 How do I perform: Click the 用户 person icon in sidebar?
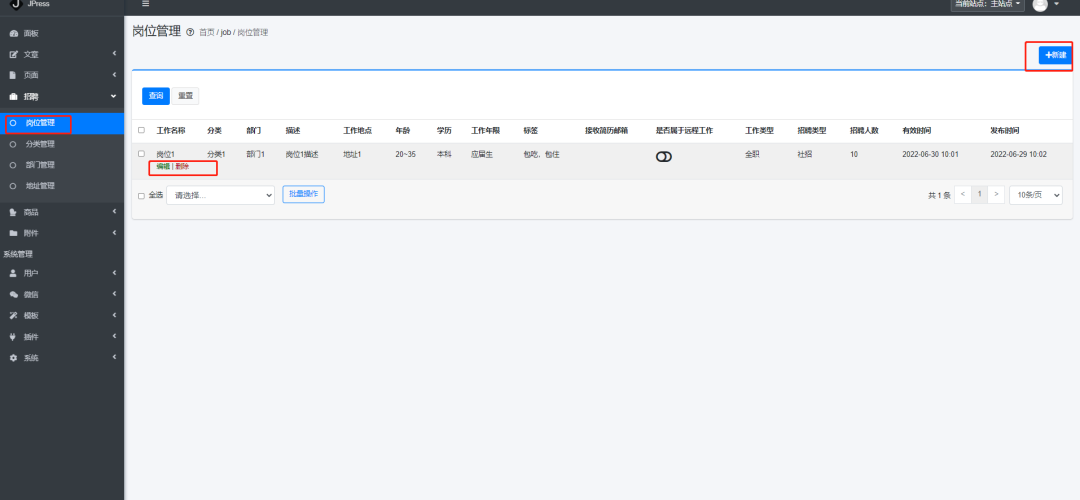[13, 273]
